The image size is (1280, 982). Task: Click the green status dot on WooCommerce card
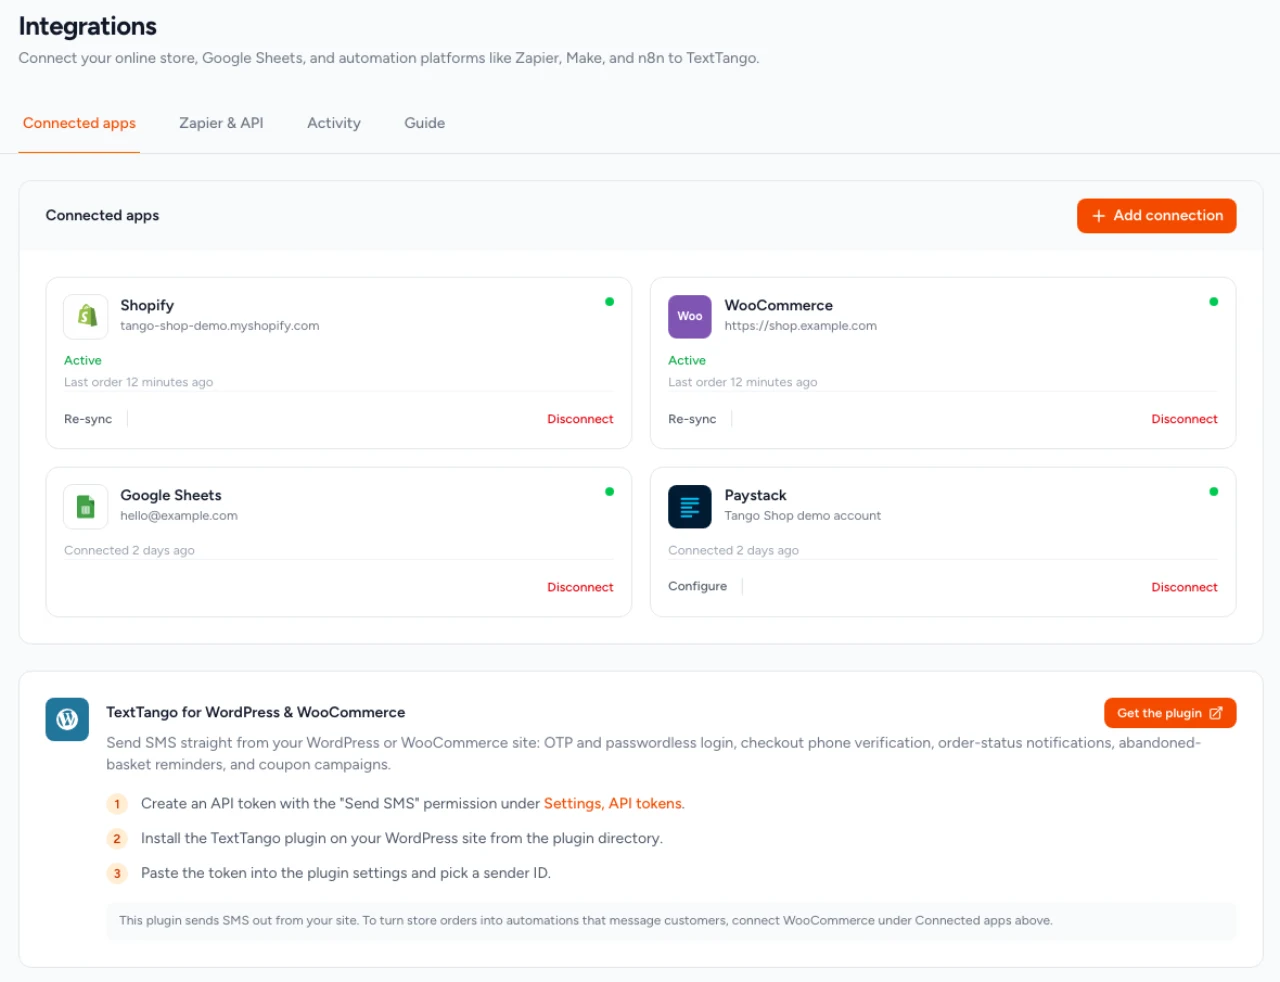pyautogui.click(x=1213, y=301)
